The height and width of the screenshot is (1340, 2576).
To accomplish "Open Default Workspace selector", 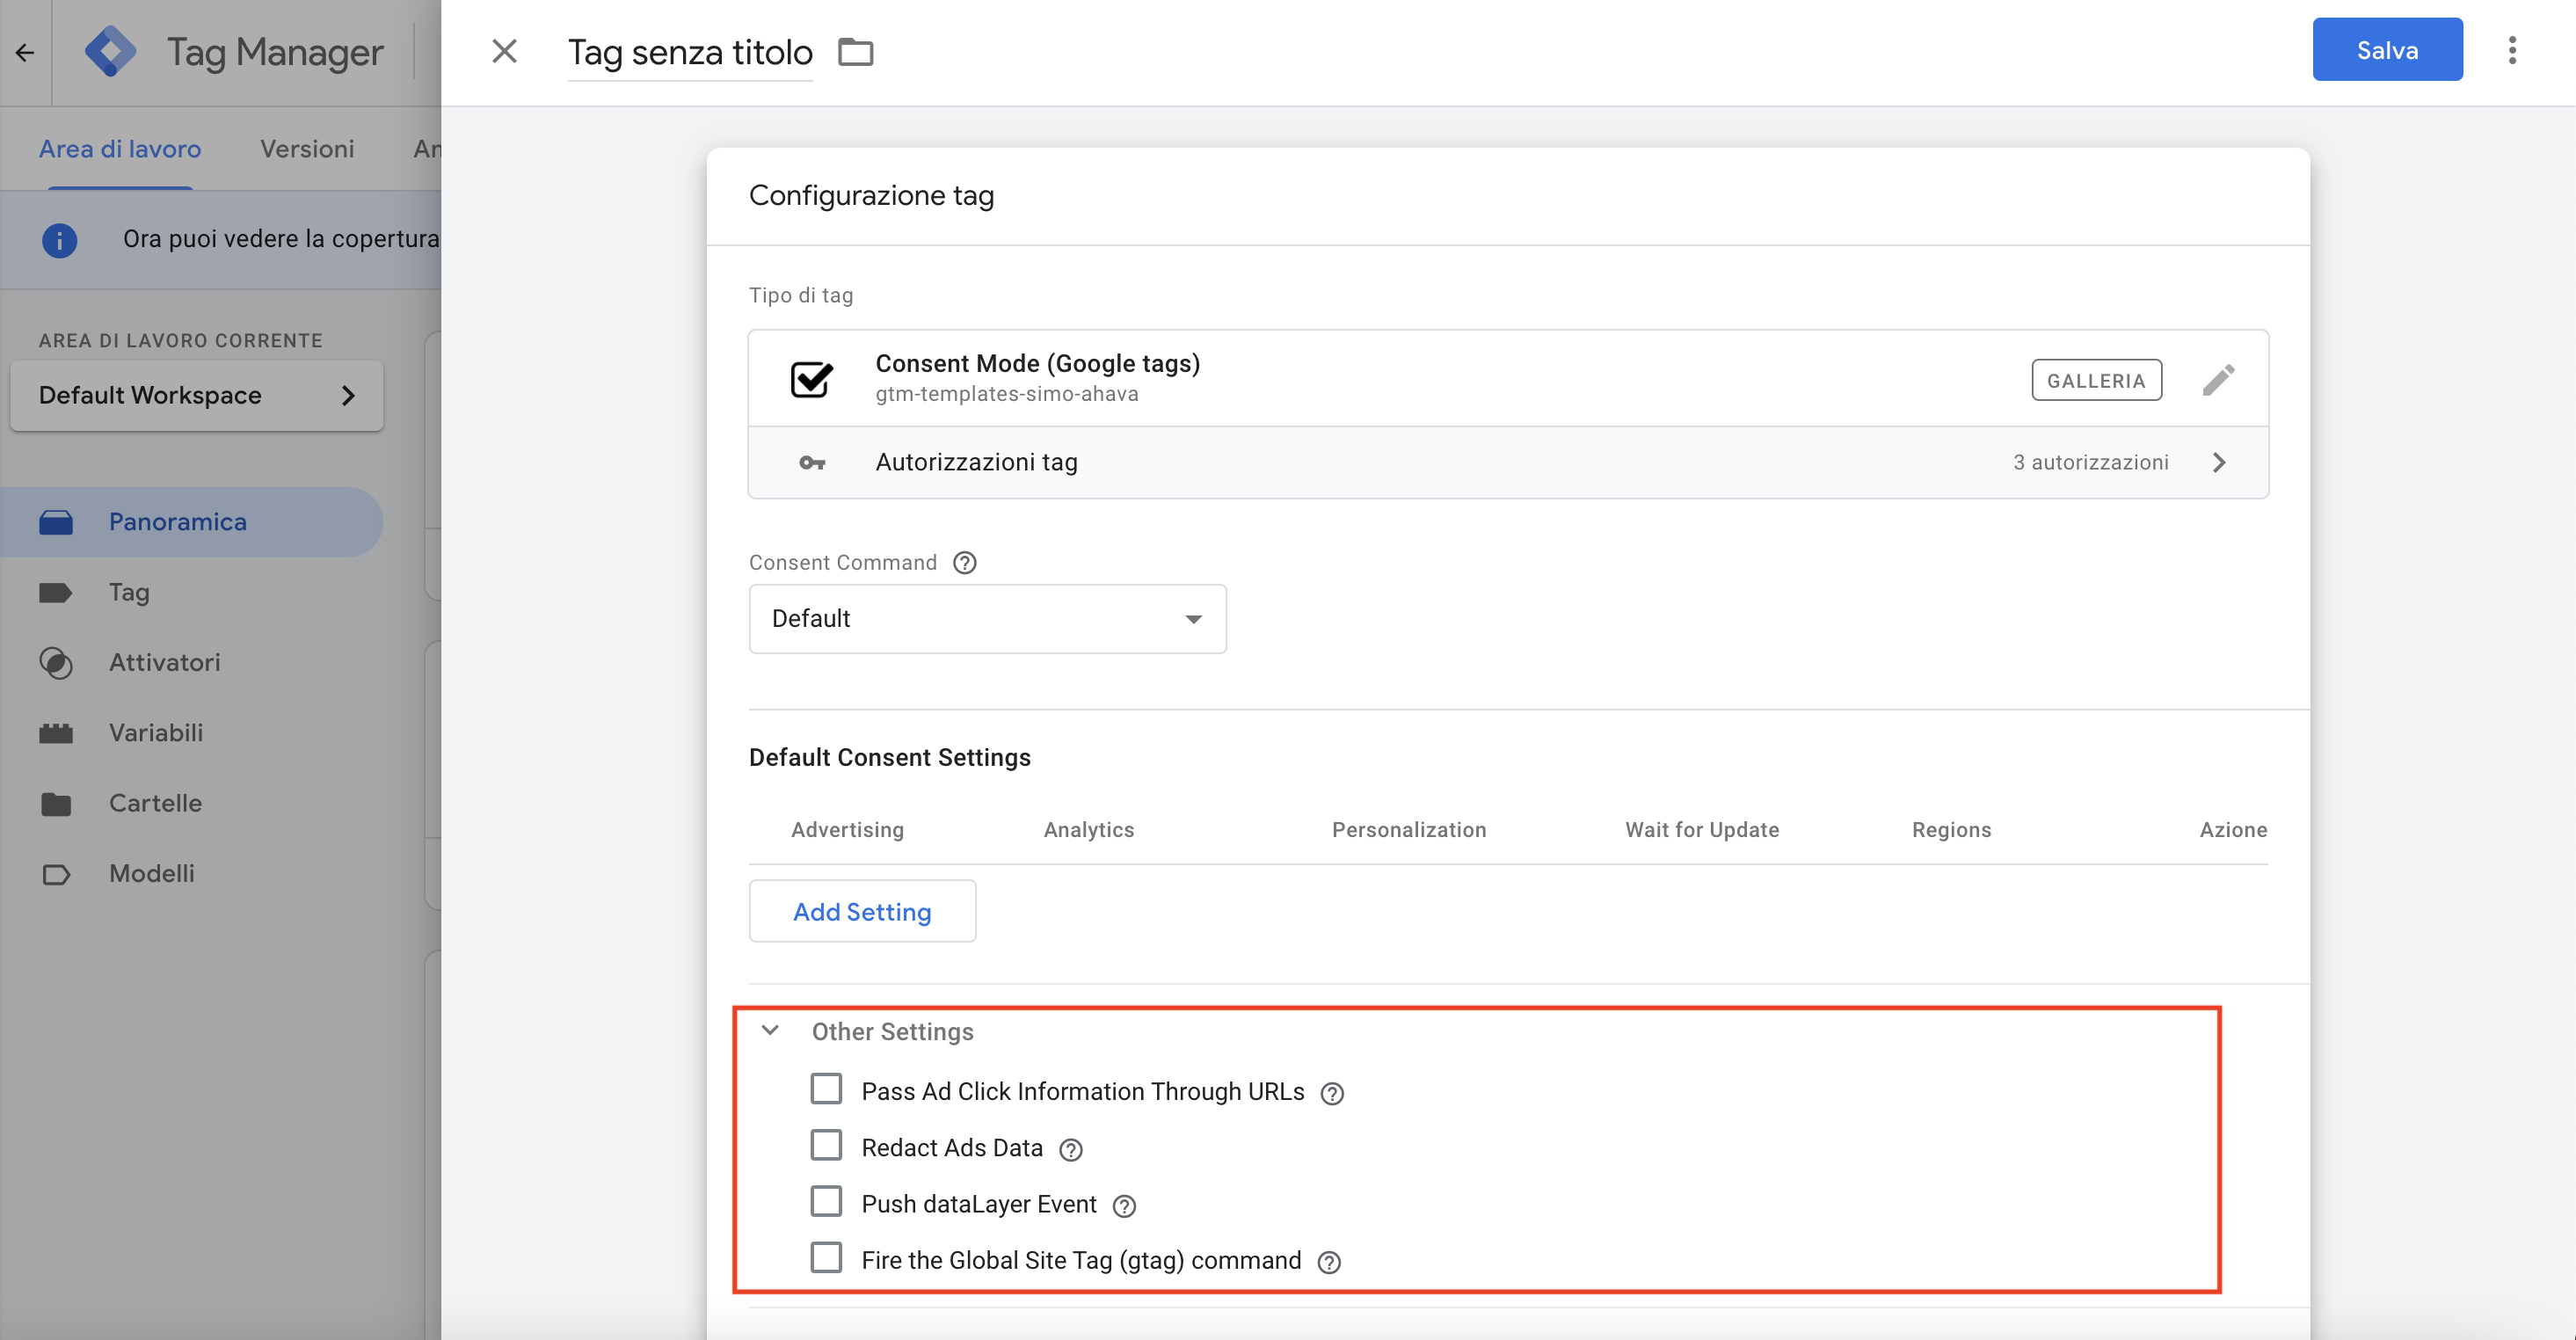I will click(x=197, y=396).
